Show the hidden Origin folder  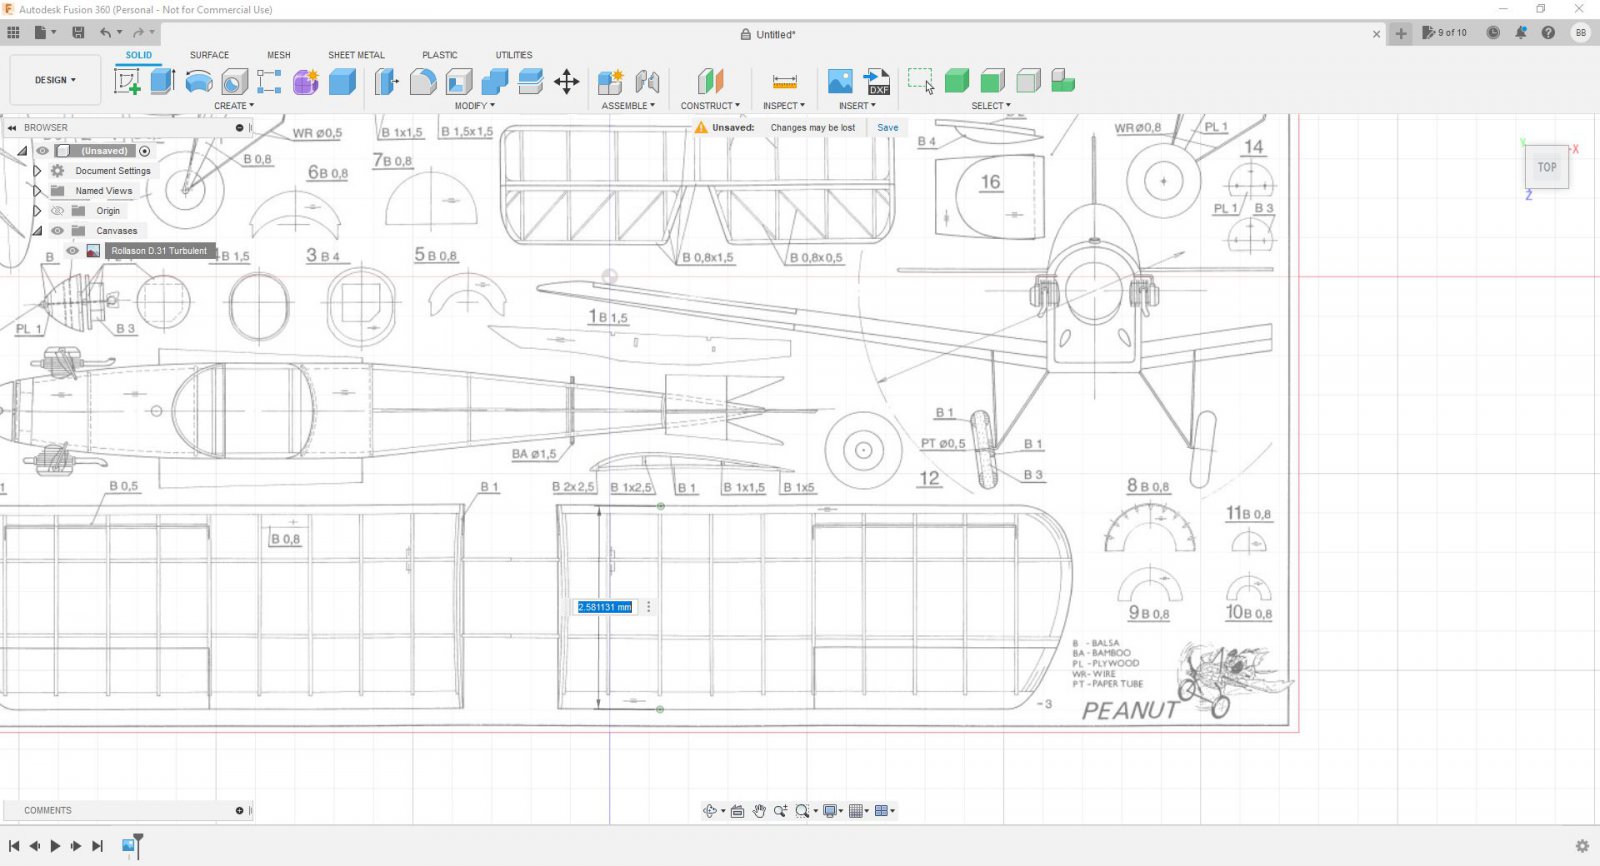tap(57, 211)
